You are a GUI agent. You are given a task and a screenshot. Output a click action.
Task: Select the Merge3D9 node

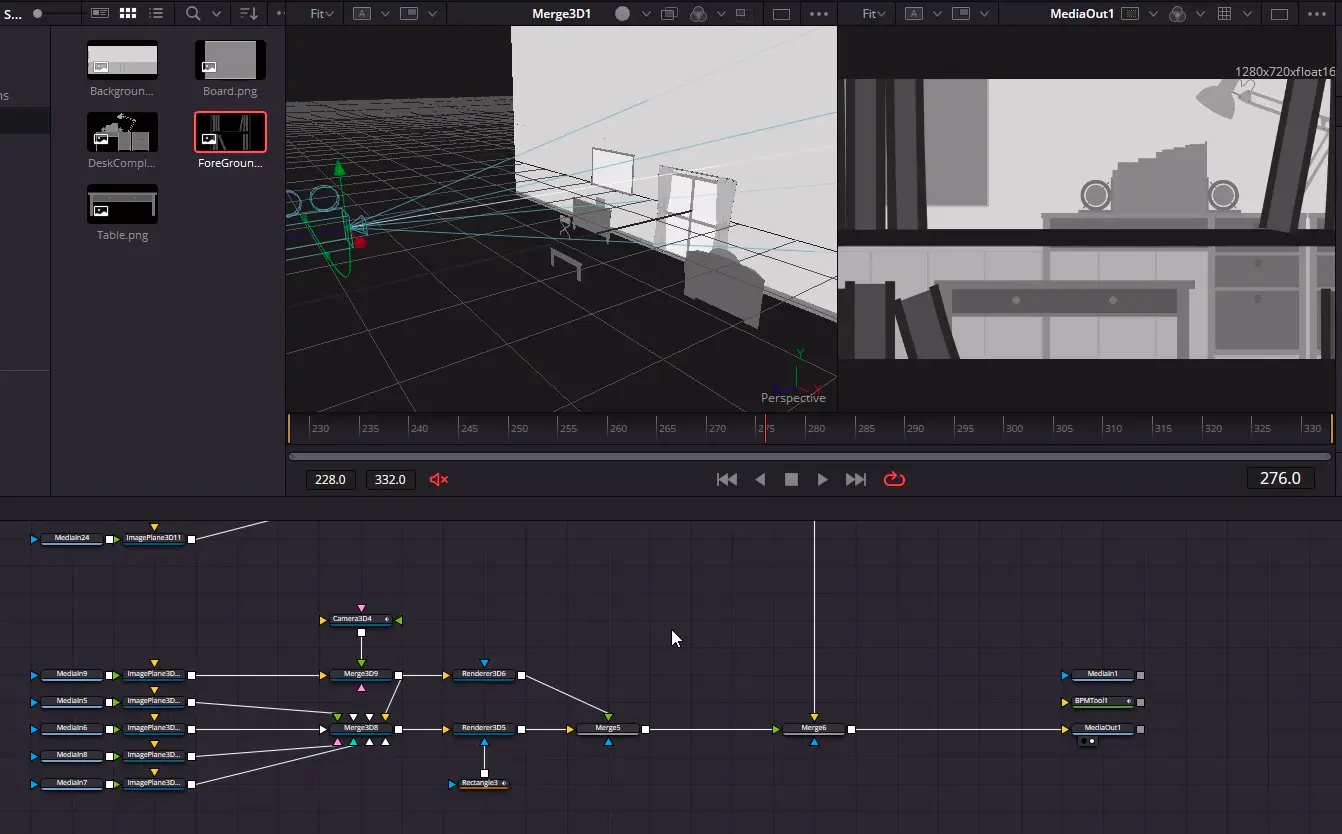pyautogui.click(x=361, y=675)
